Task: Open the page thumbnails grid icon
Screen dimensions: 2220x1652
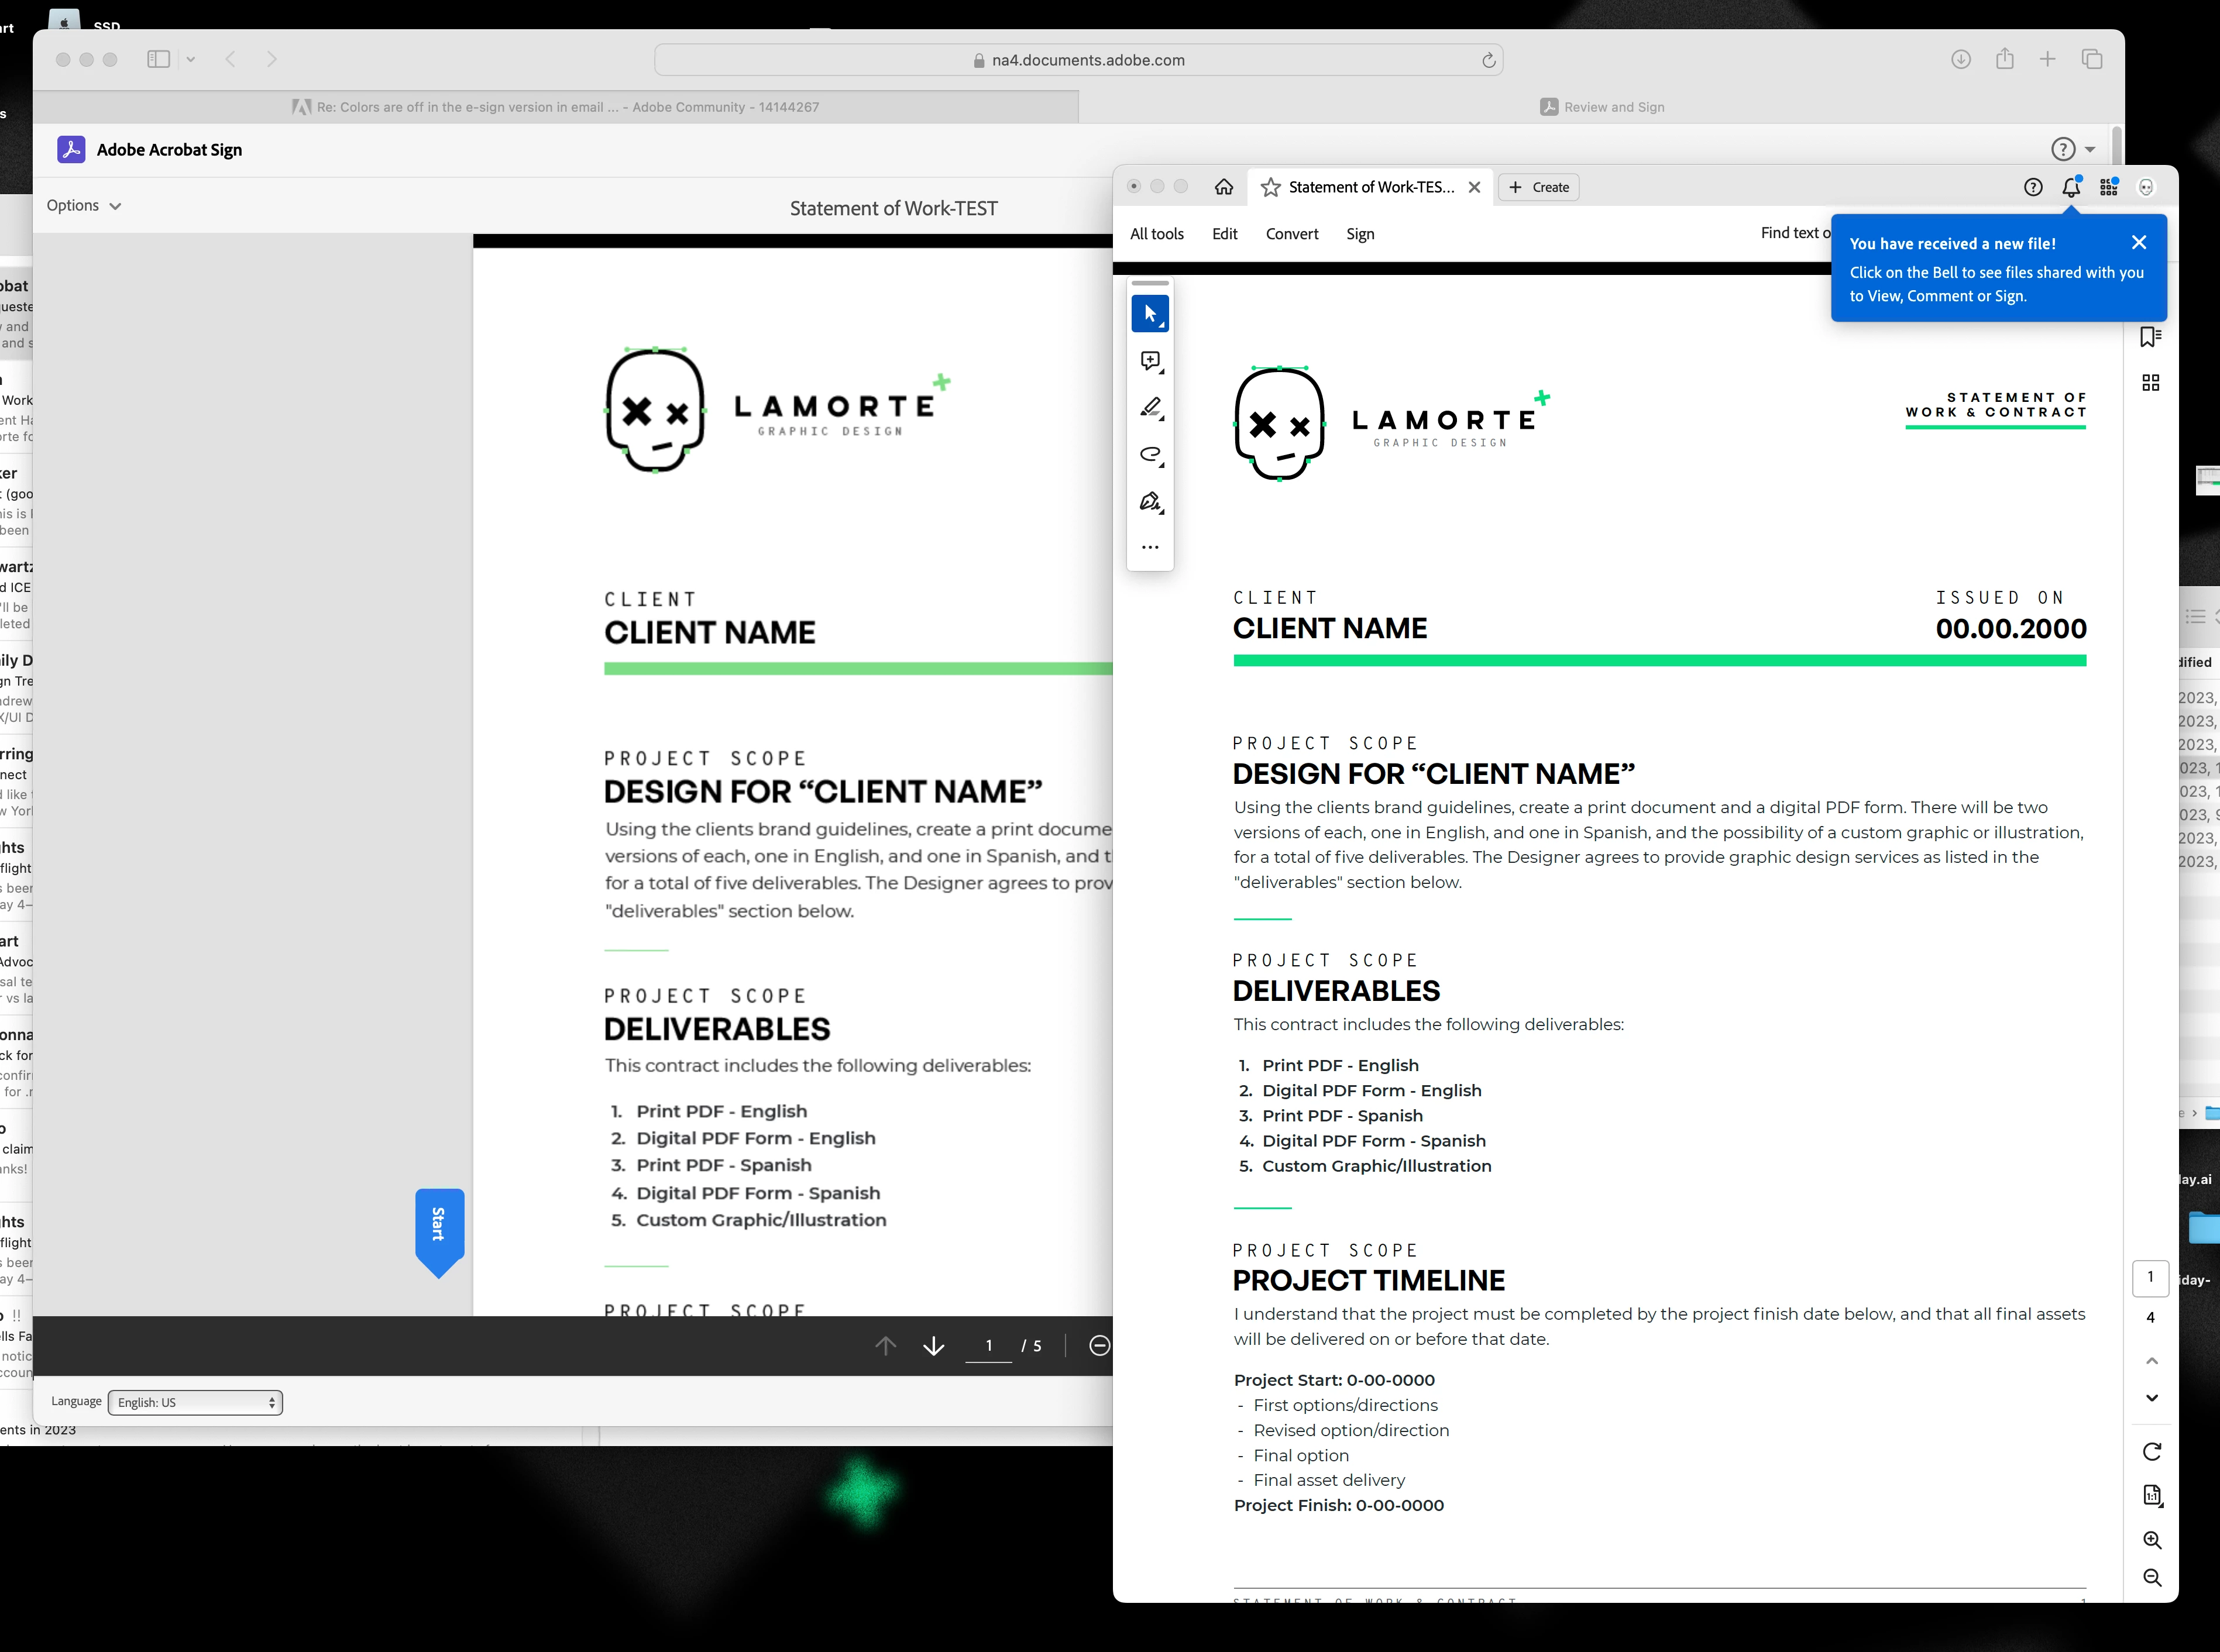Action: click(x=2150, y=383)
